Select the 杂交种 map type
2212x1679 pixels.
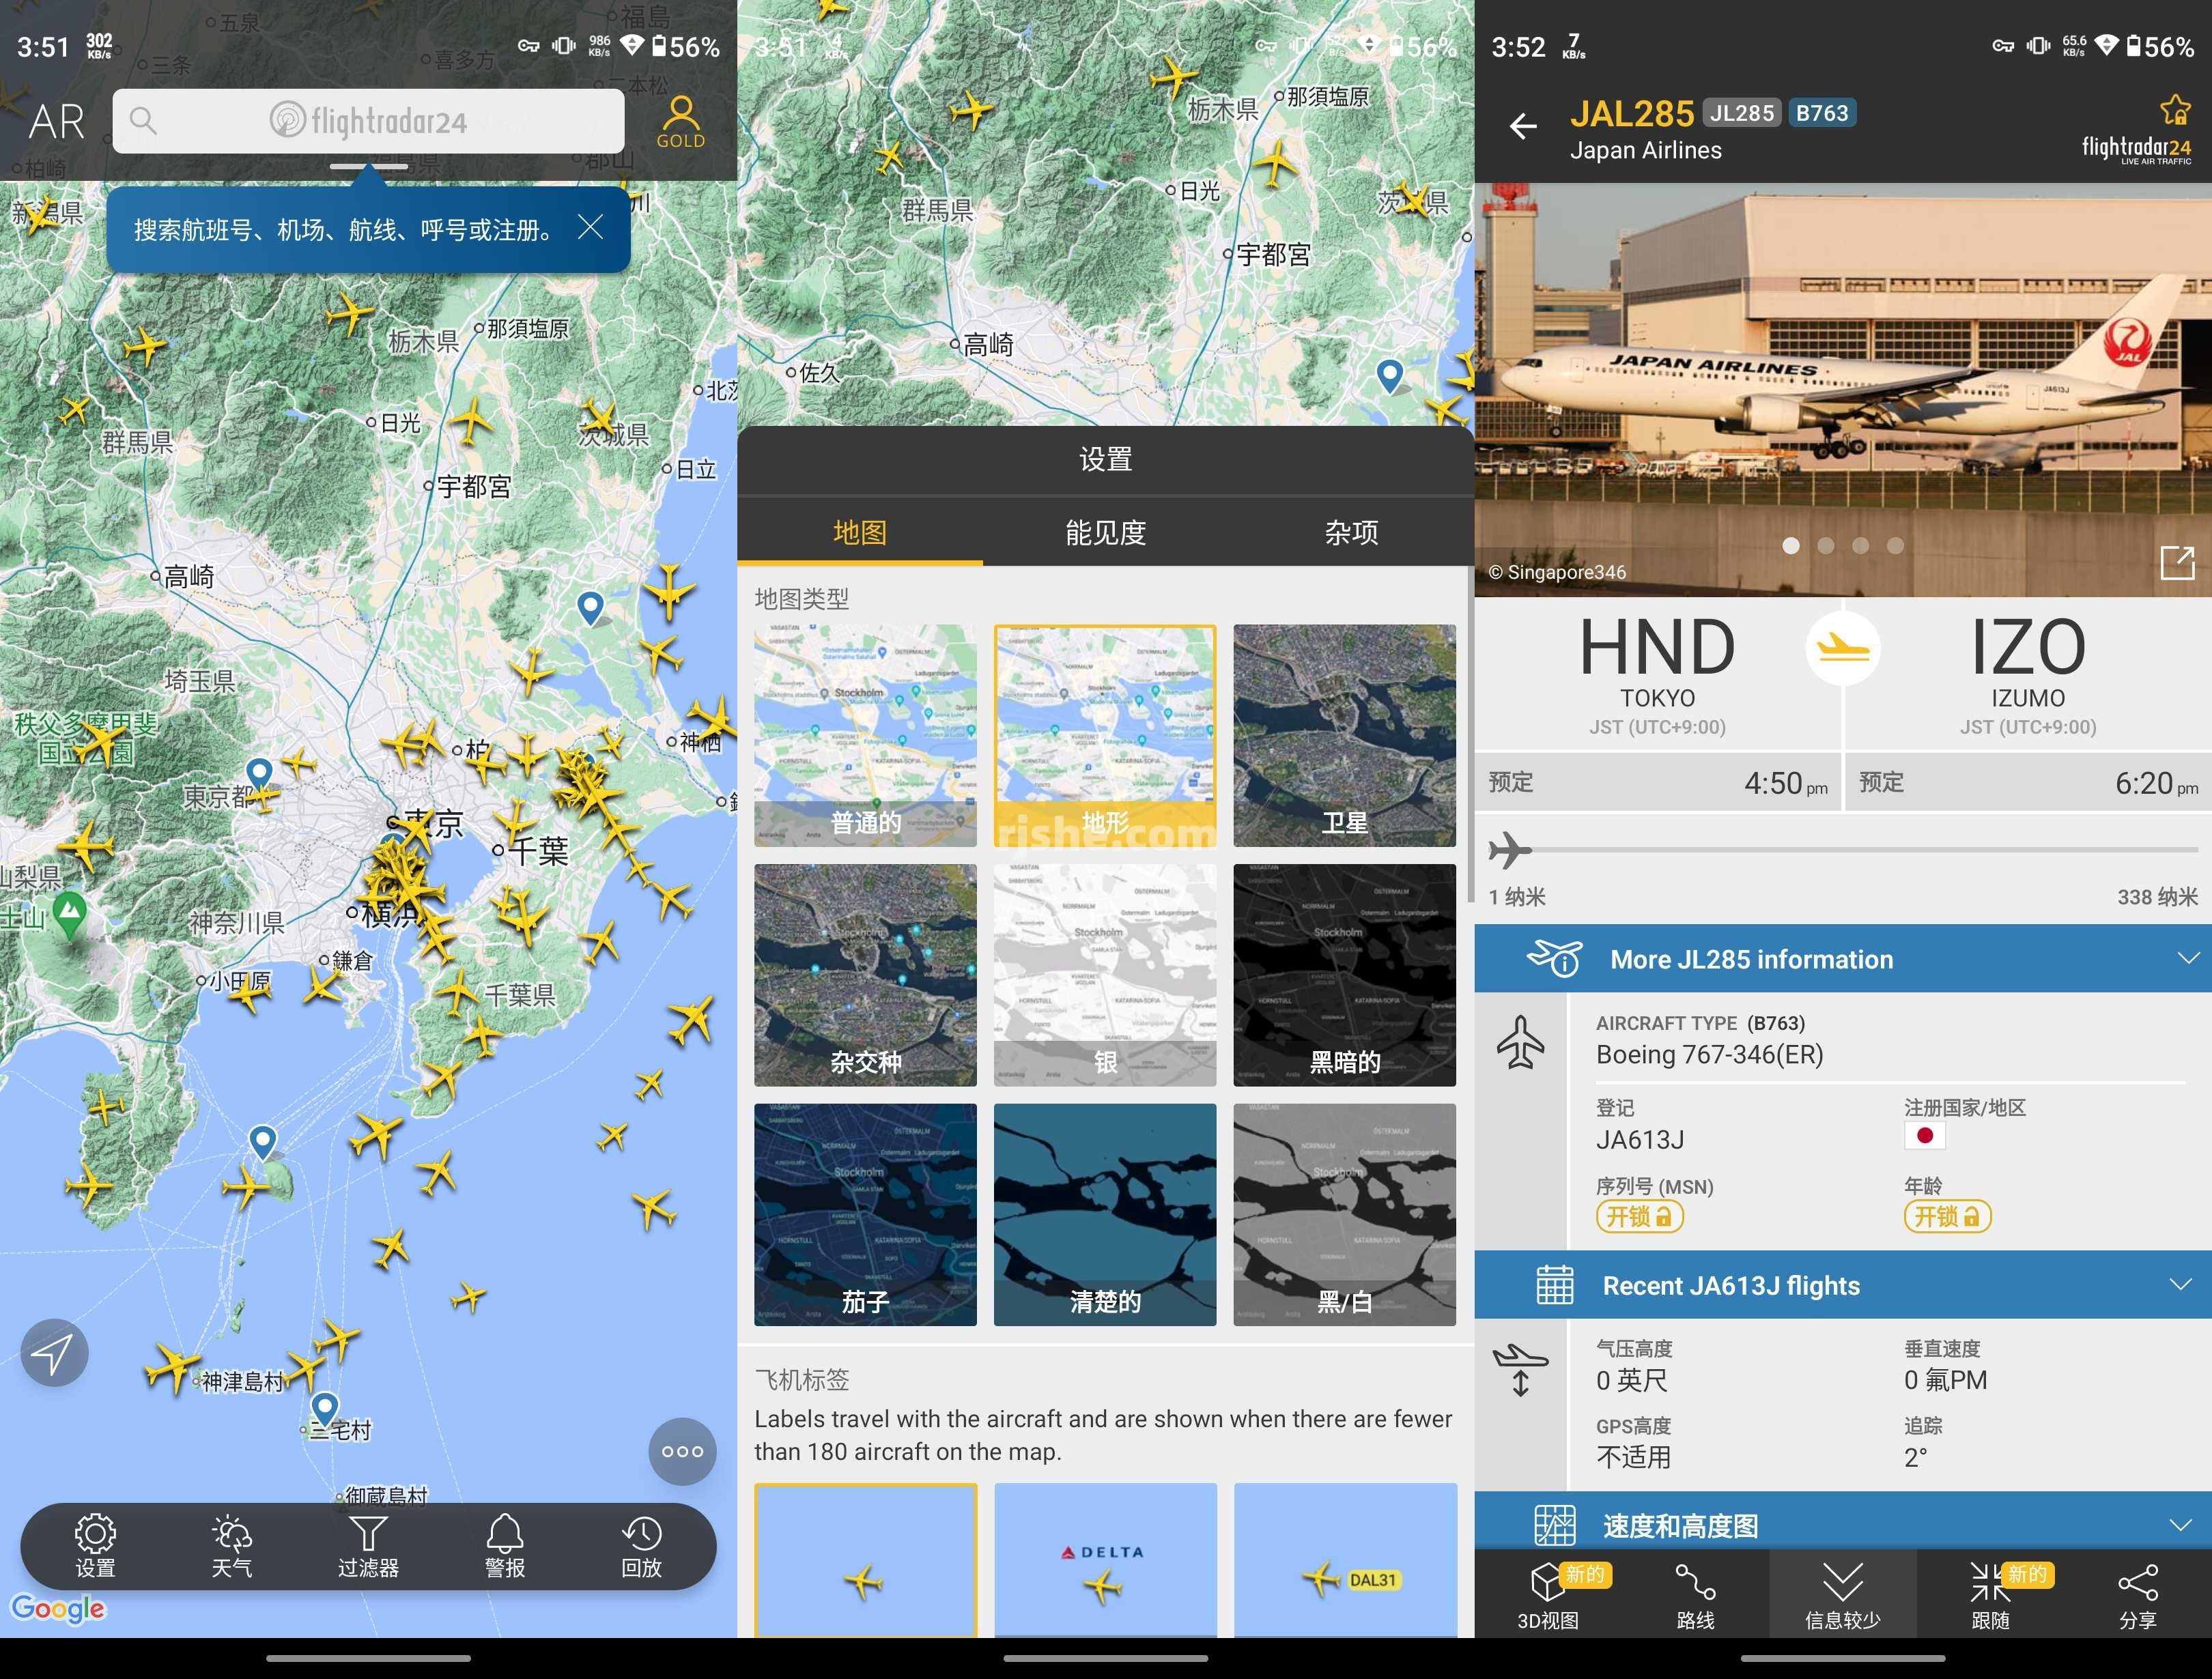point(865,975)
